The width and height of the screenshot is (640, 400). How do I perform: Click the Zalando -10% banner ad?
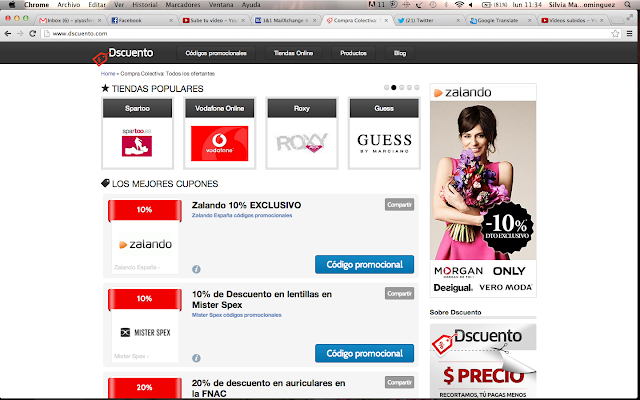(x=483, y=190)
